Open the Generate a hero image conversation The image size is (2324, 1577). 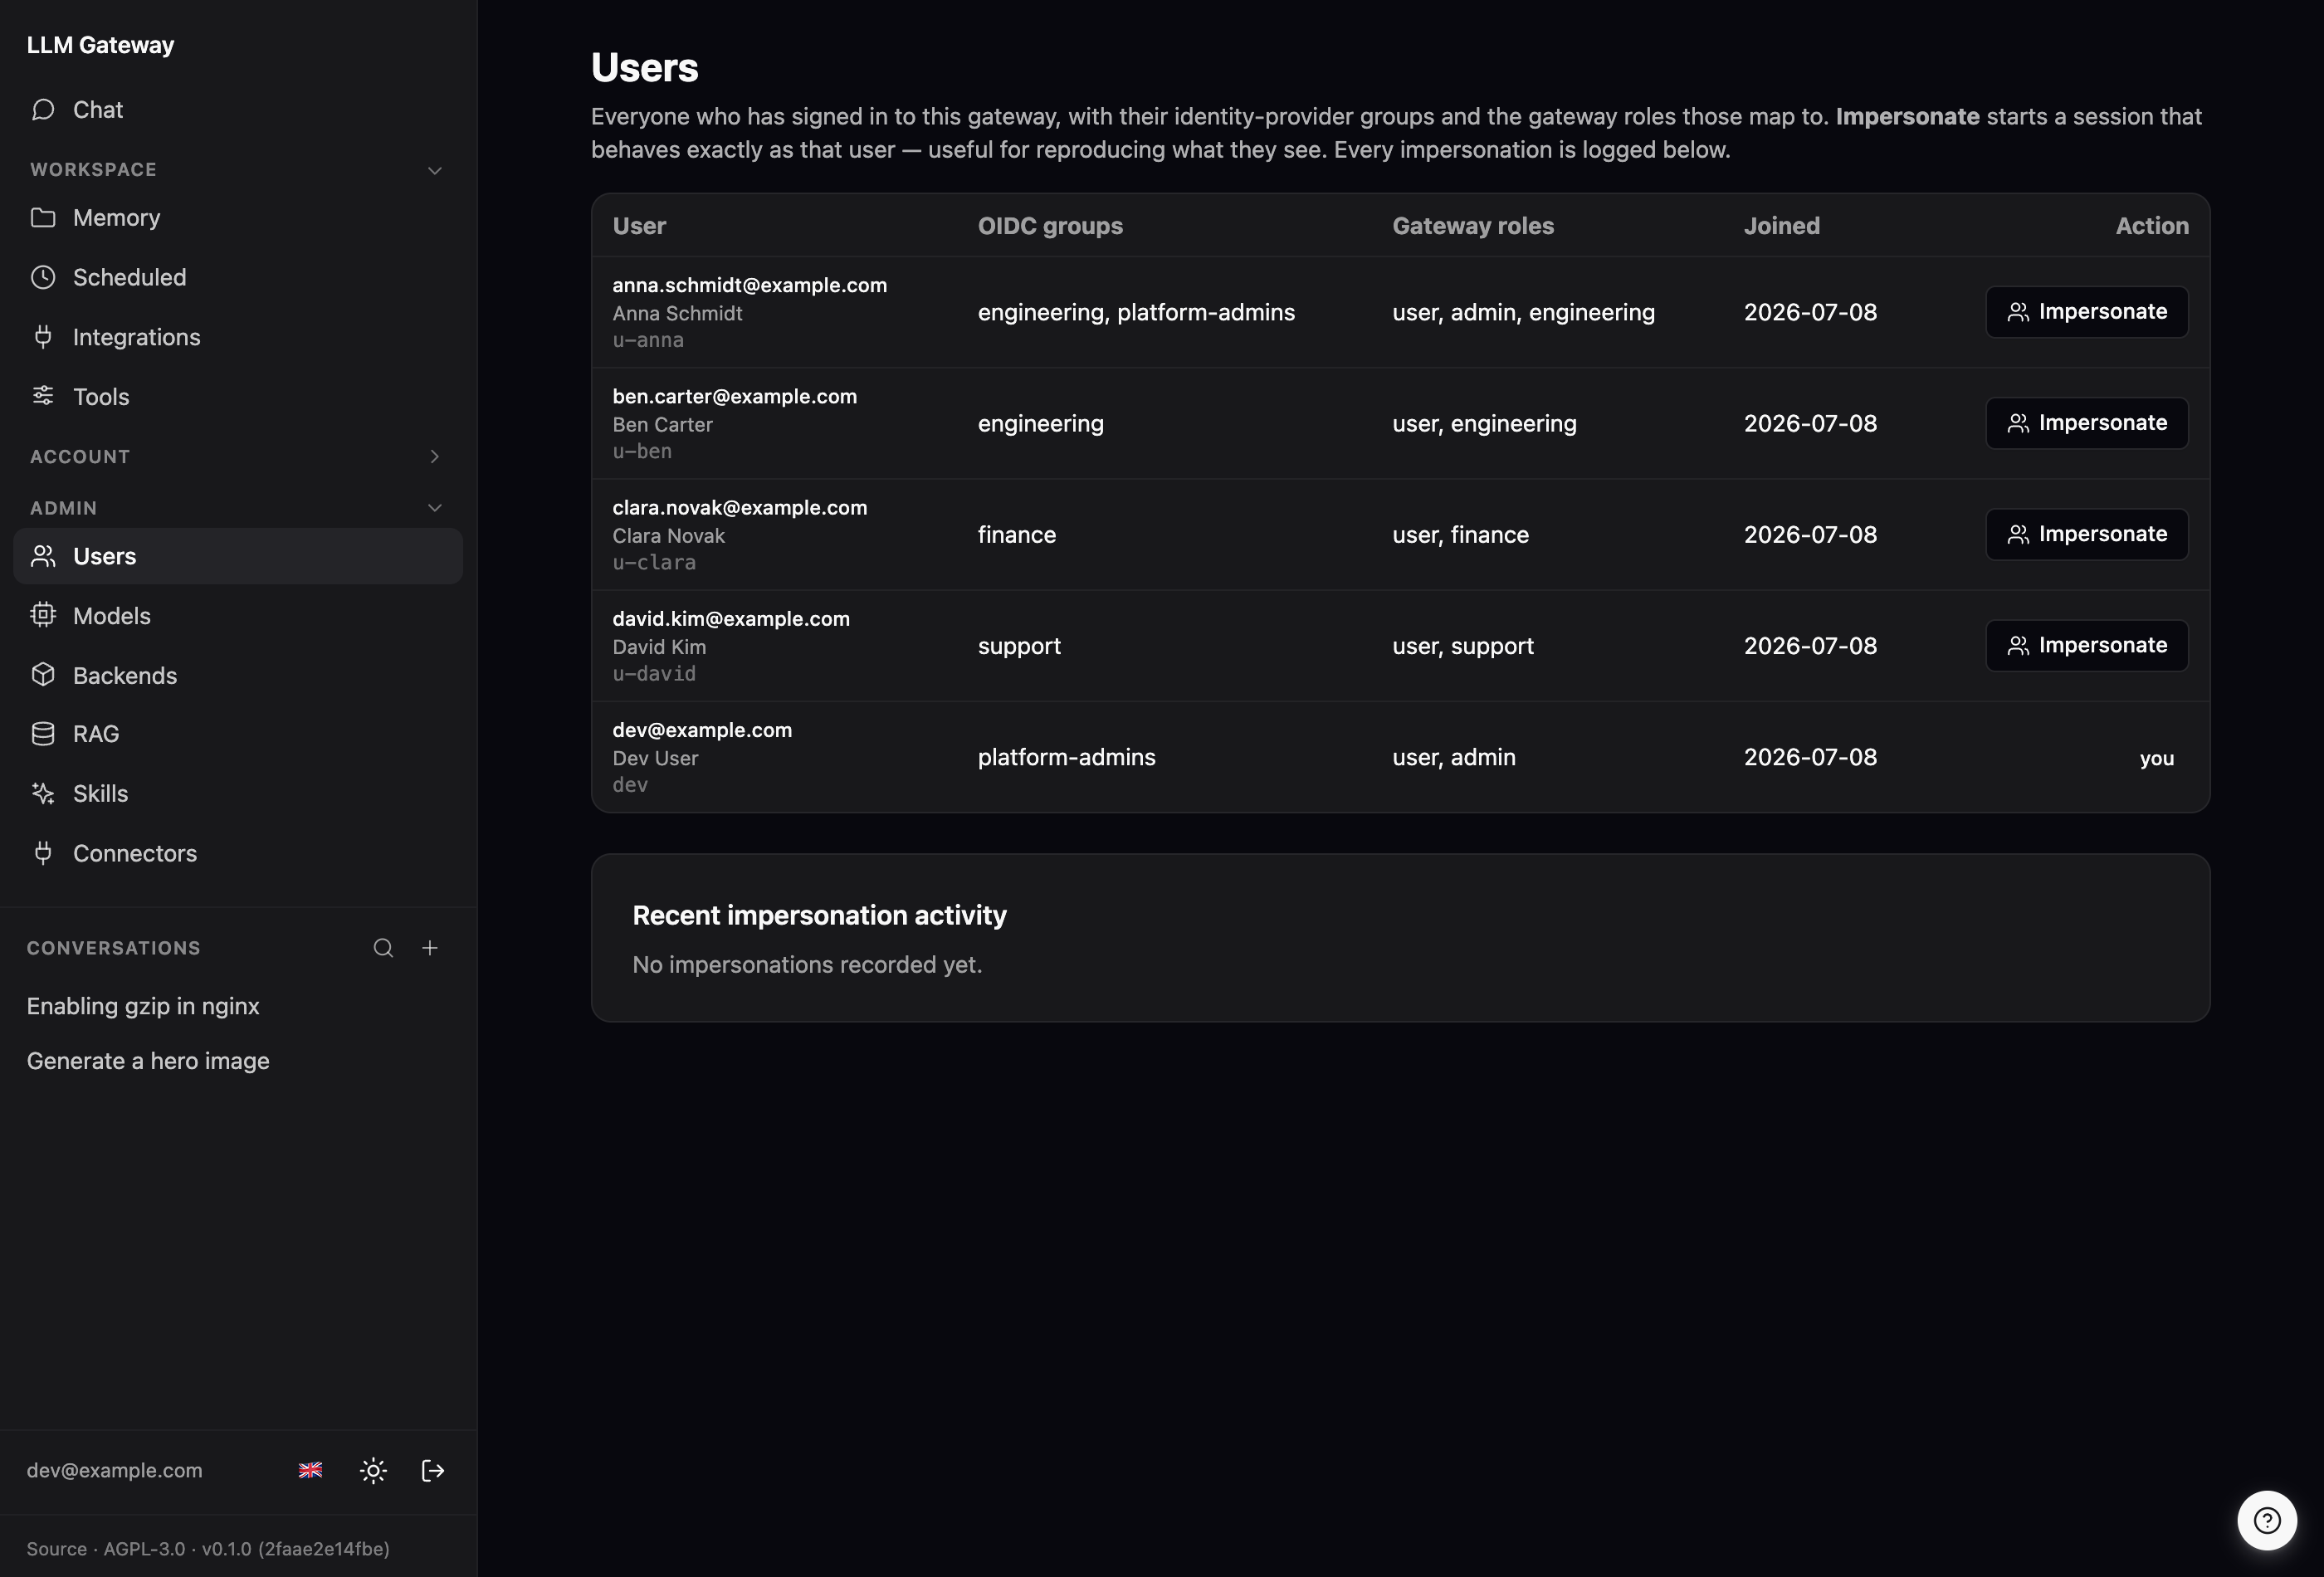[x=148, y=1061]
